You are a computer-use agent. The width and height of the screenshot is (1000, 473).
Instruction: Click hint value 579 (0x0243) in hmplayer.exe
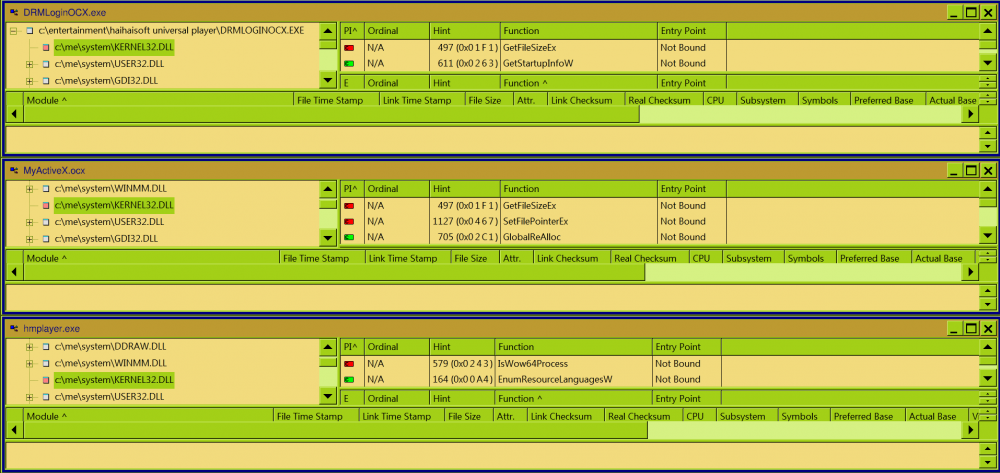pyautogui.click(x=462, y=364)
